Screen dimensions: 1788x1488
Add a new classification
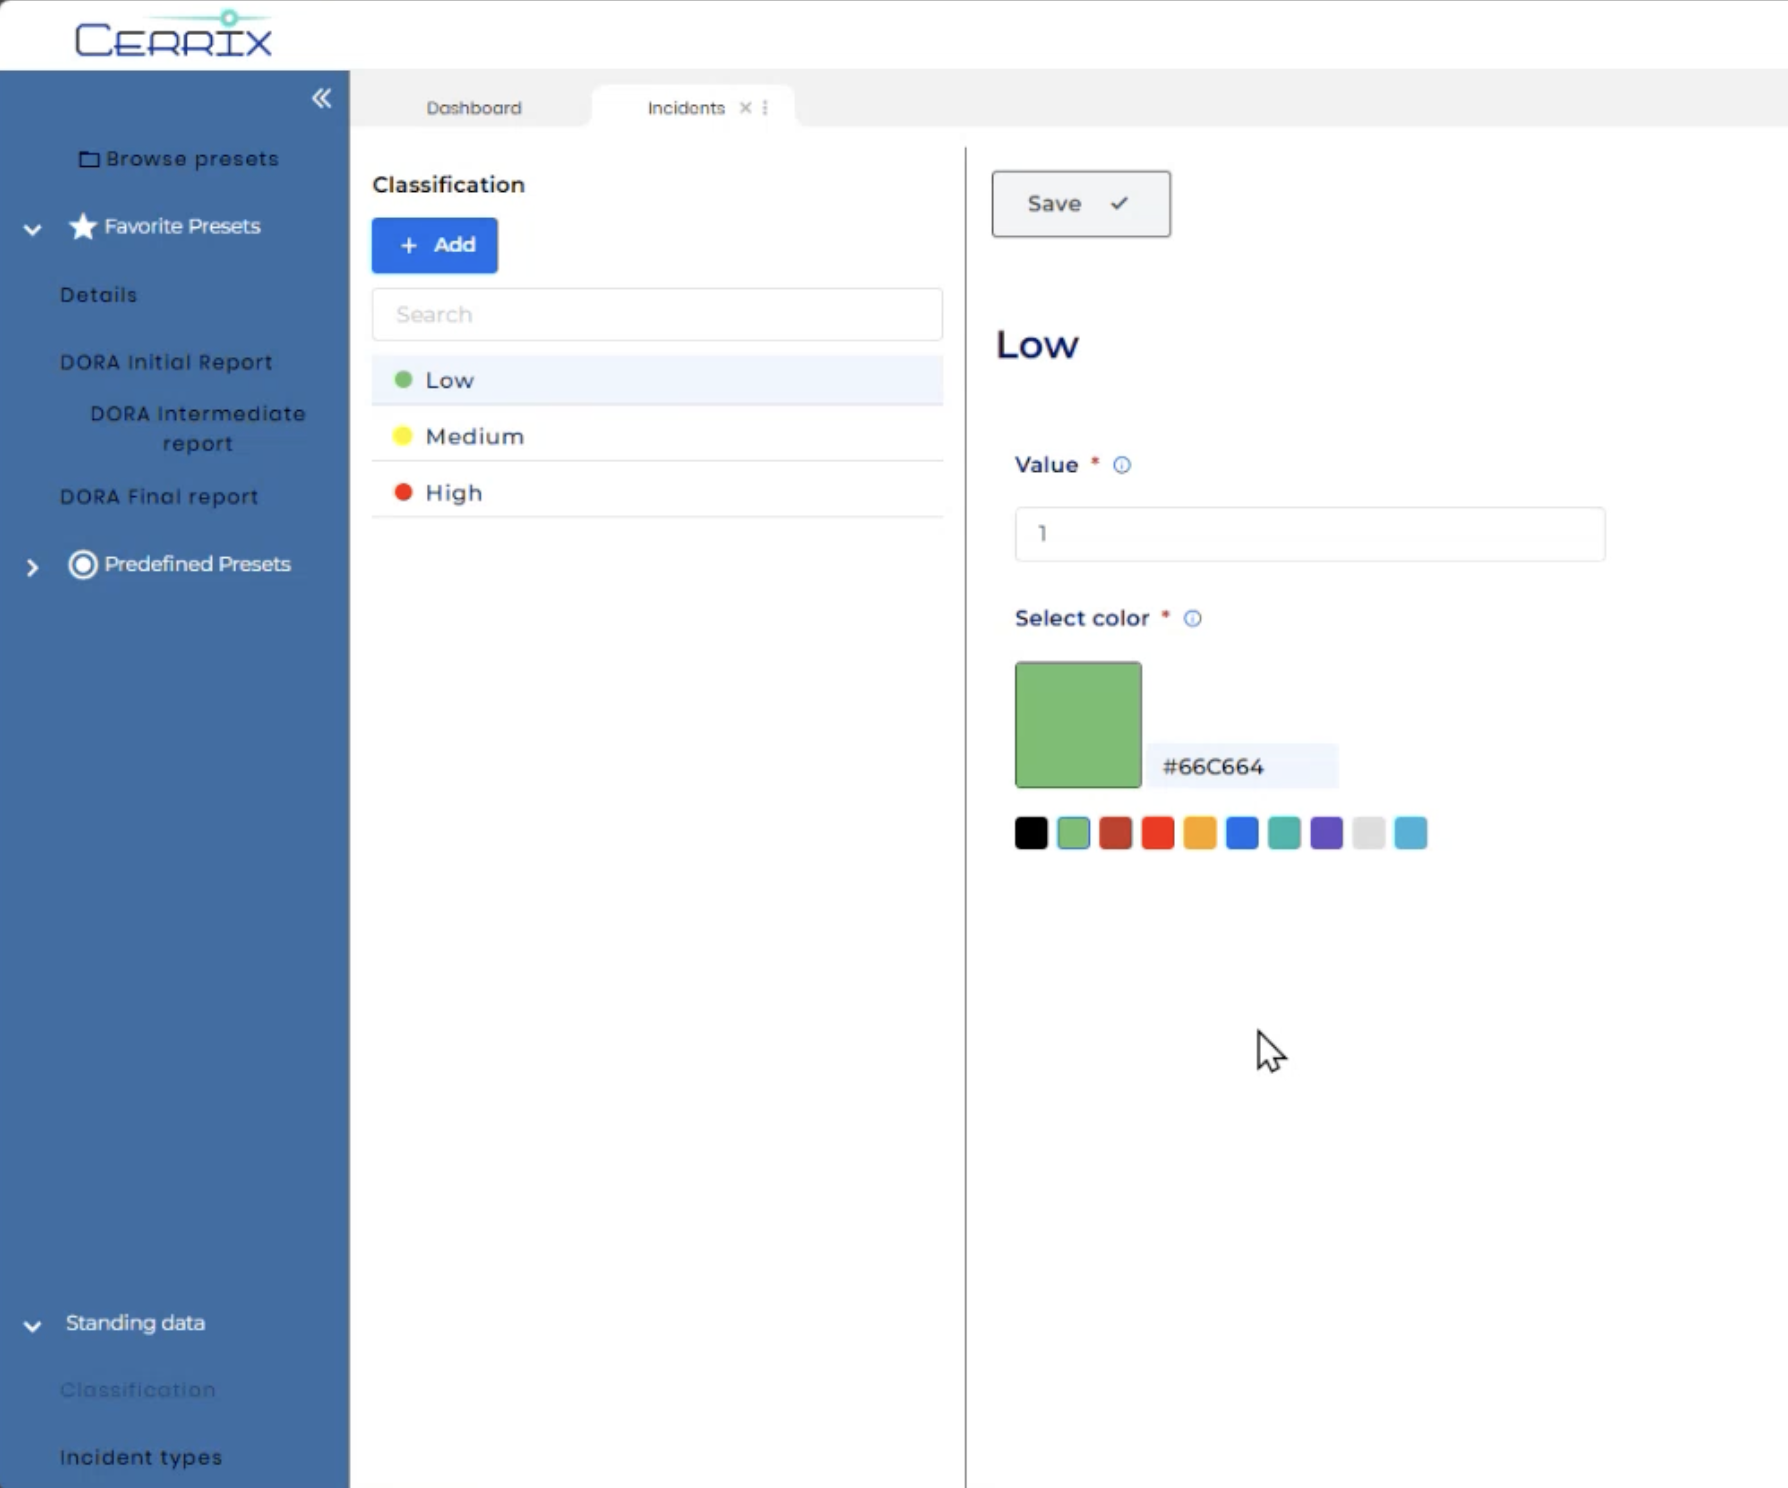435,245
